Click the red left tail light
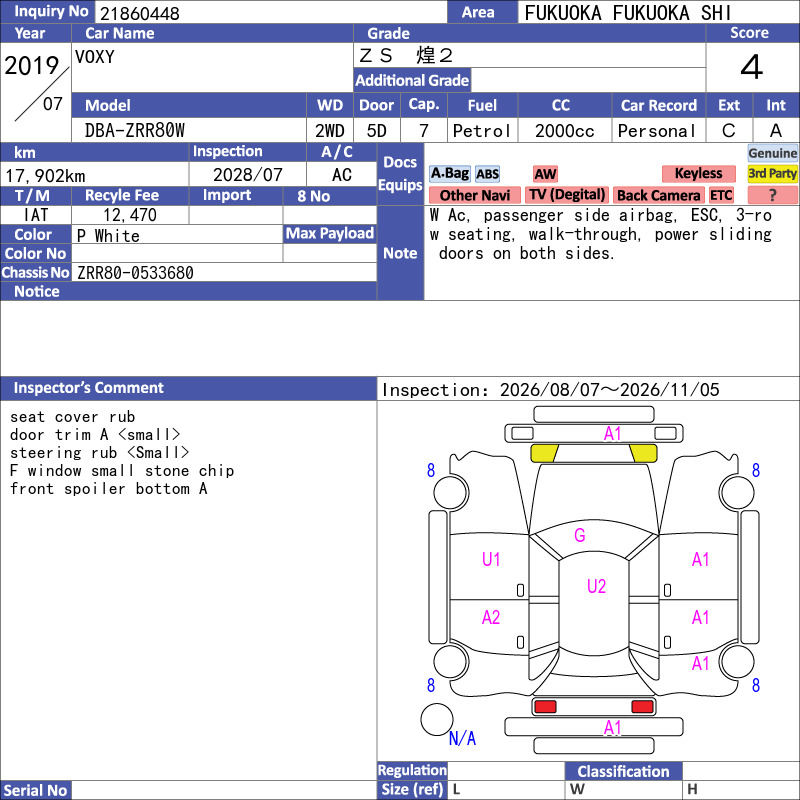The width and height of the screenshot is (800, 800). coord(545,707)
